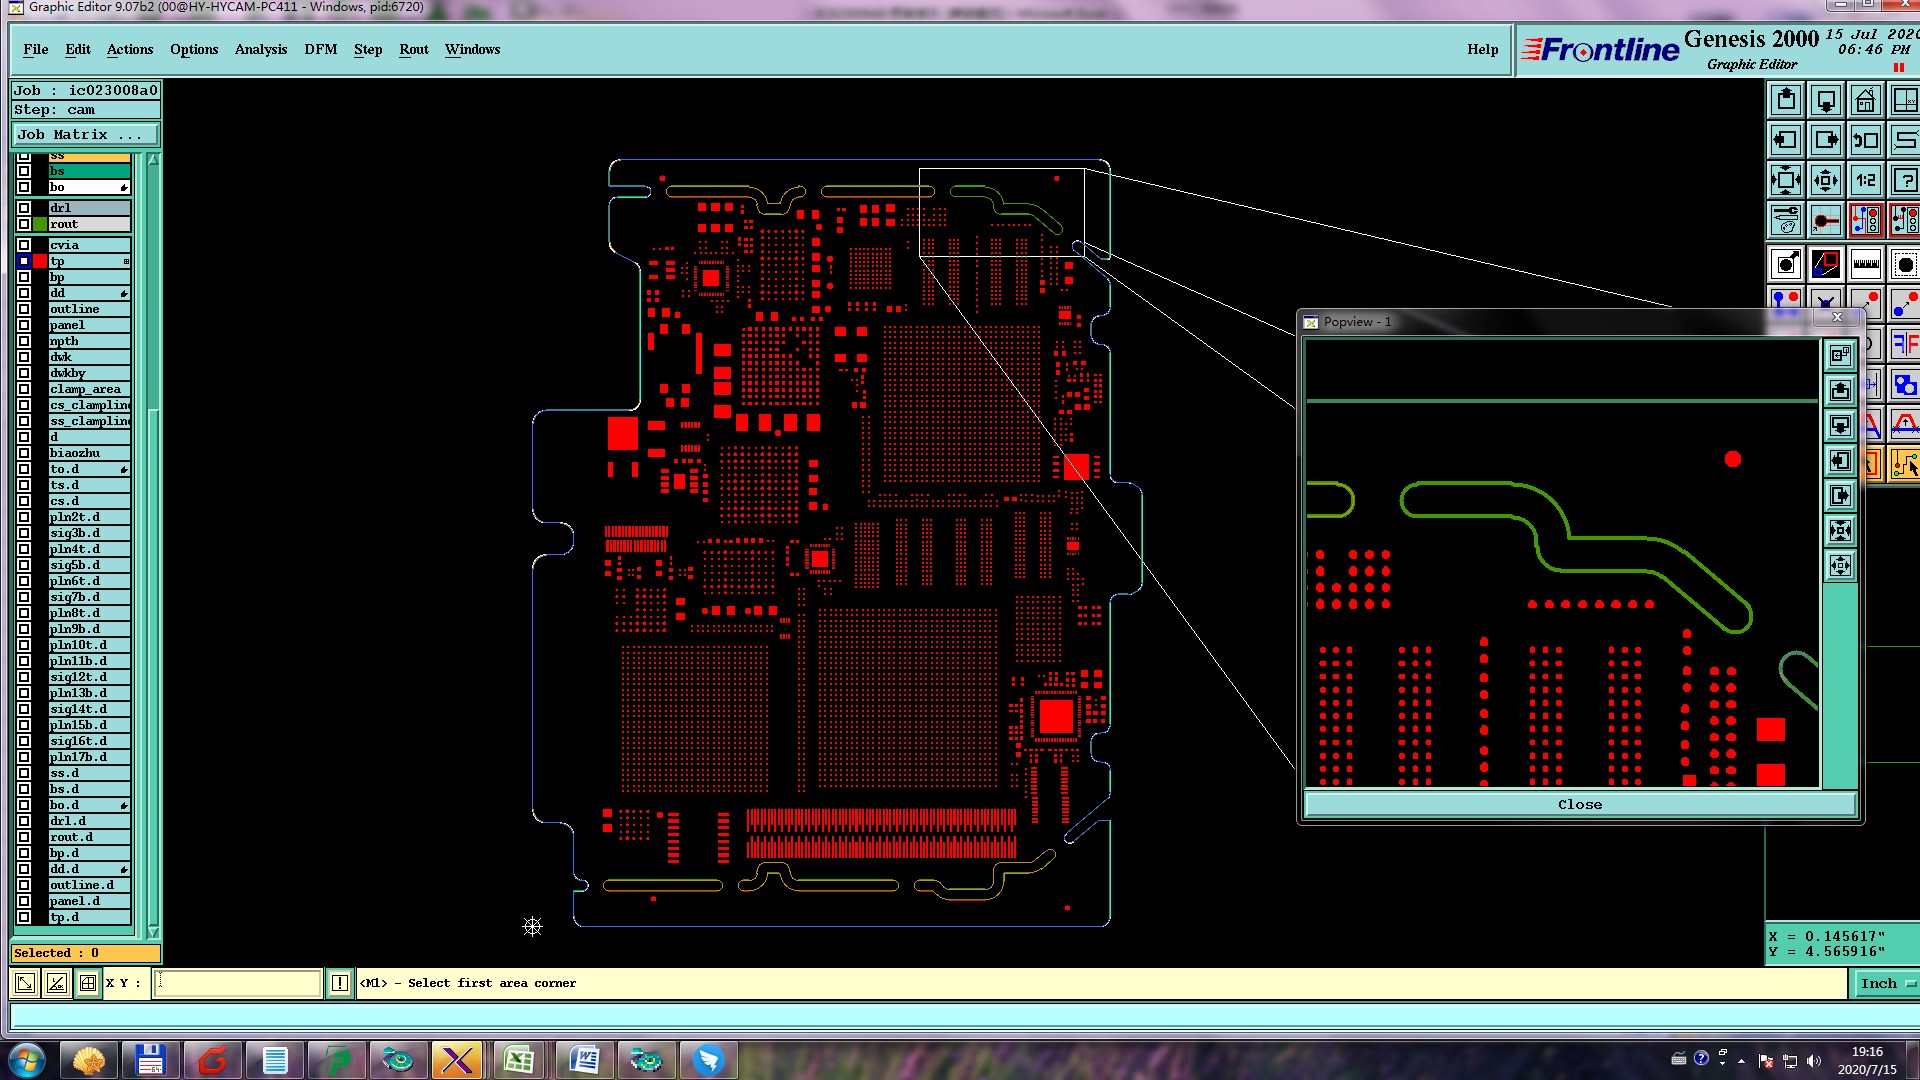Click the X Y coordinate input field

pos(237,984)
